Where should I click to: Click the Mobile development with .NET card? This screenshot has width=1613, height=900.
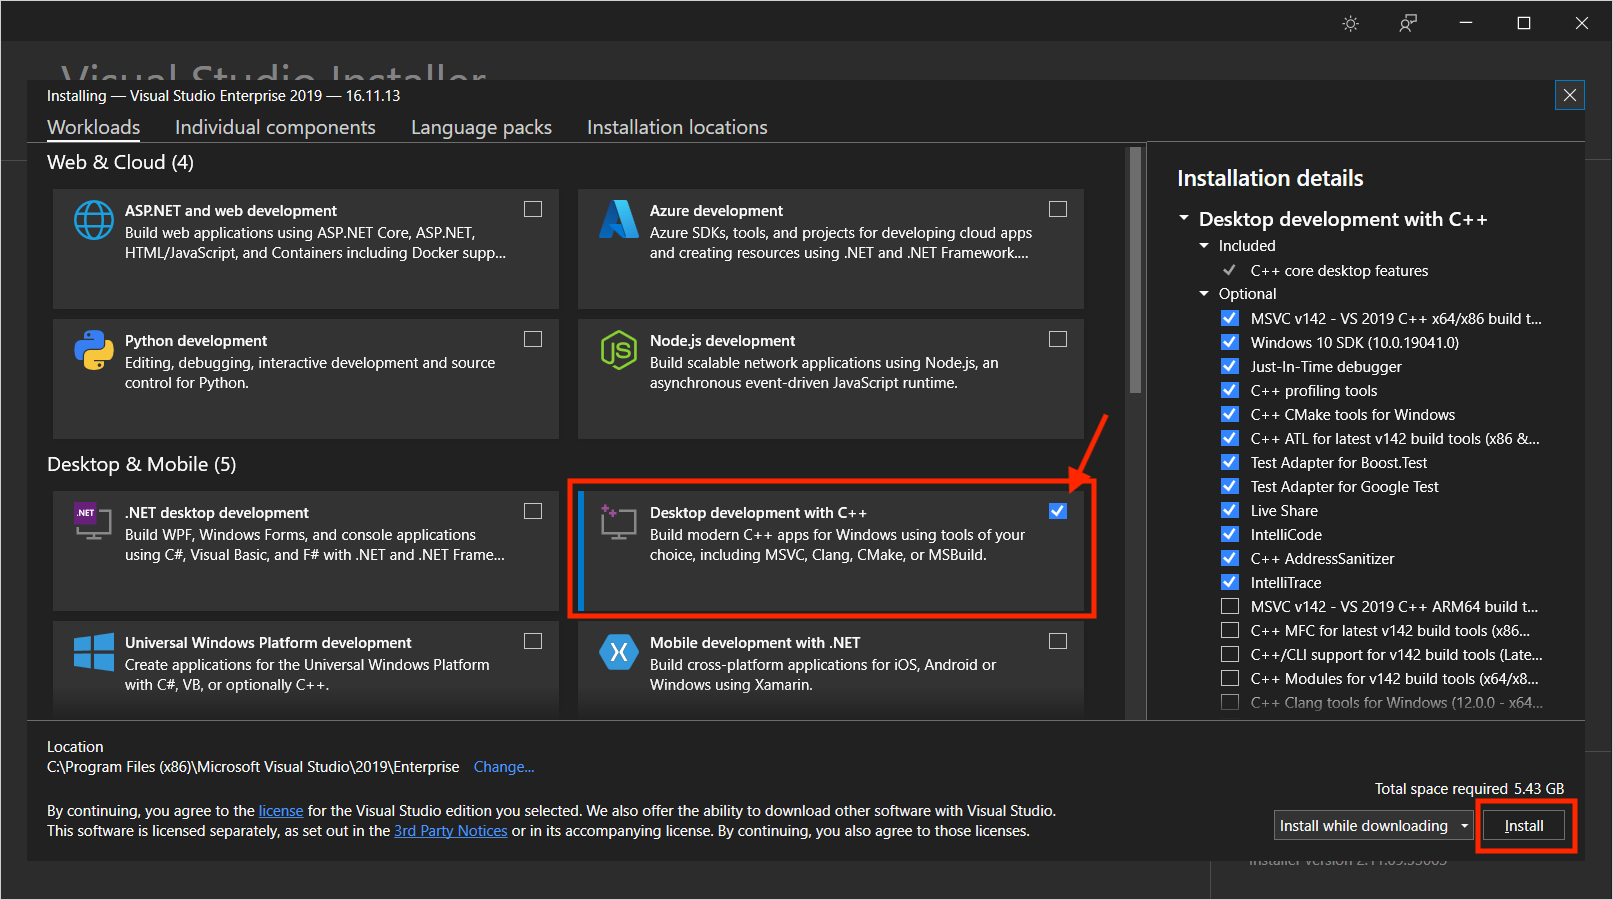831,668
